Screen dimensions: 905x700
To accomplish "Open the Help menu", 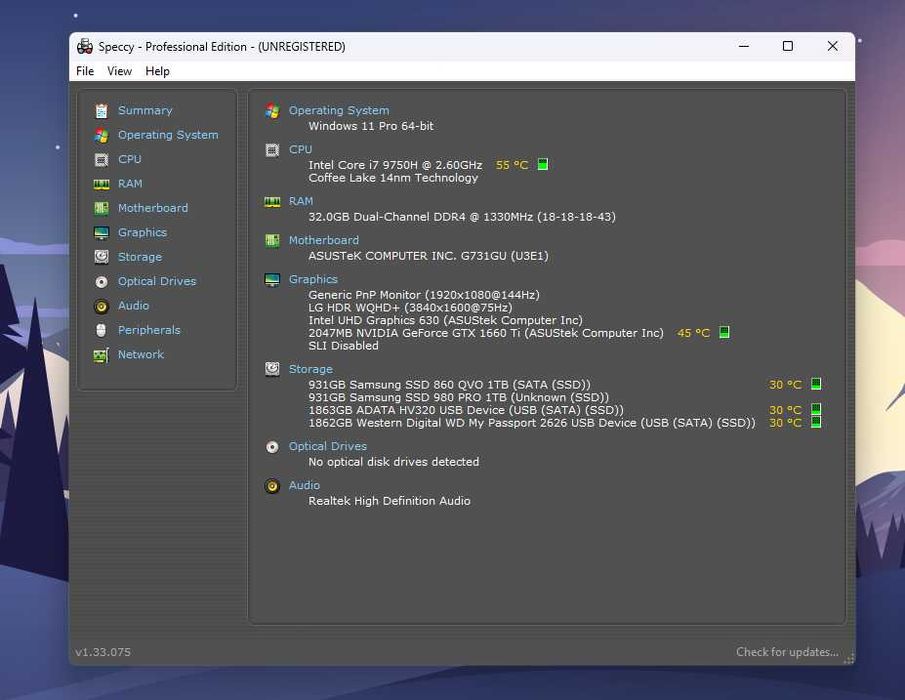I will pos(157,71).
